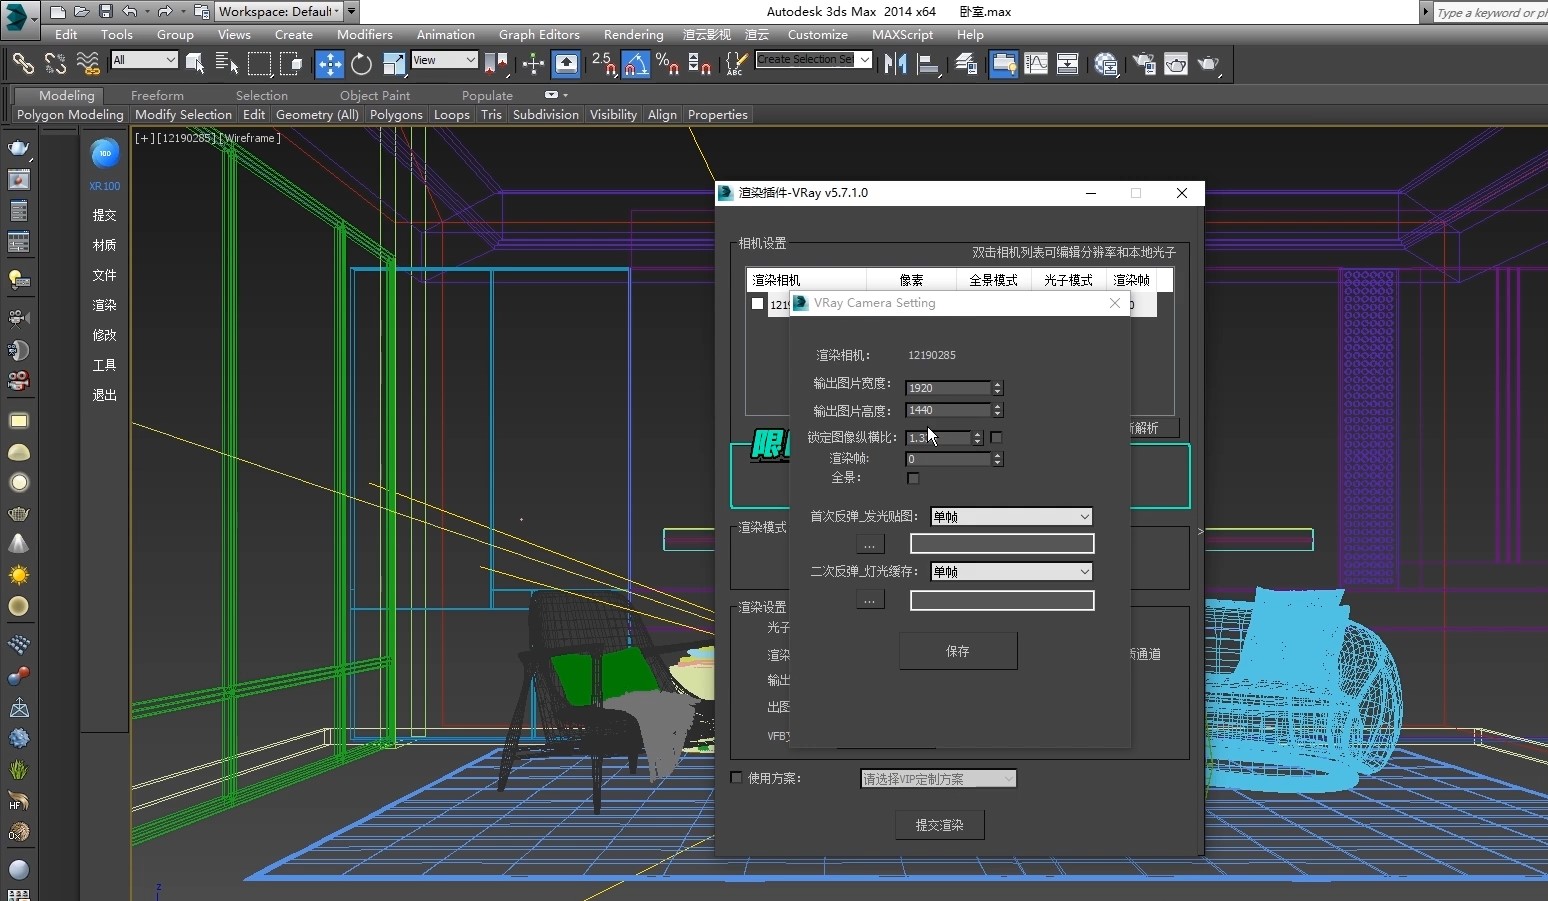Open the Graph Editors menu
This screenshot has height=901, width=1548.
point(539,34)
